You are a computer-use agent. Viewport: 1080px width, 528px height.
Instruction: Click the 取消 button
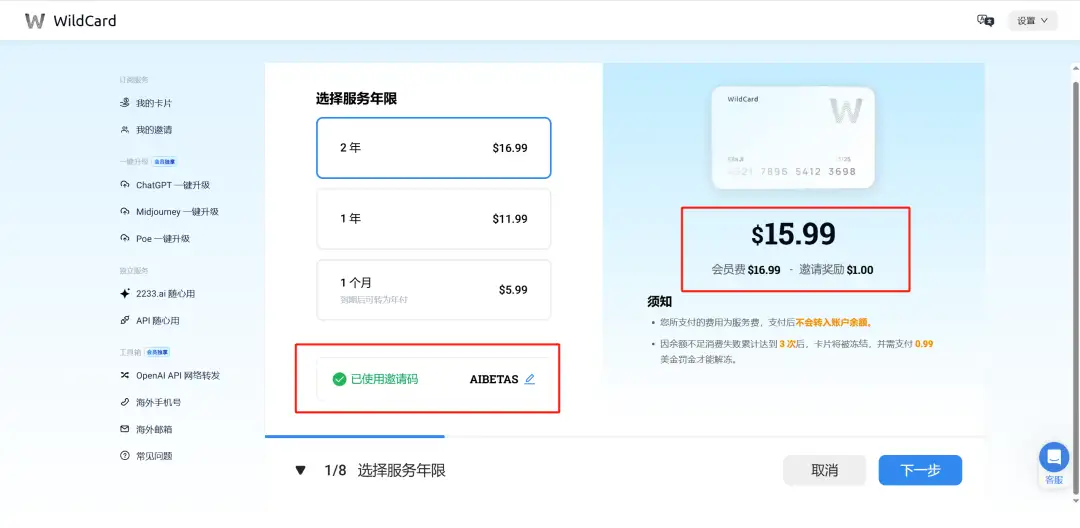coord(824,470)
